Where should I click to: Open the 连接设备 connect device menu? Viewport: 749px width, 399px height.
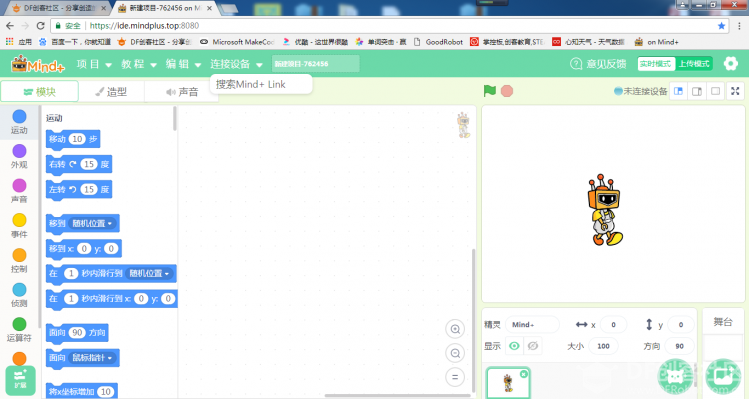(236, 64)
